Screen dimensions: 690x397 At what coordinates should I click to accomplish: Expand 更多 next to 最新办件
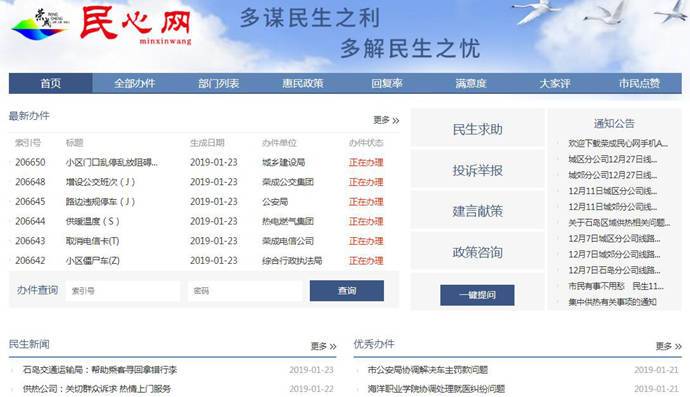click(x=386, y=120)
